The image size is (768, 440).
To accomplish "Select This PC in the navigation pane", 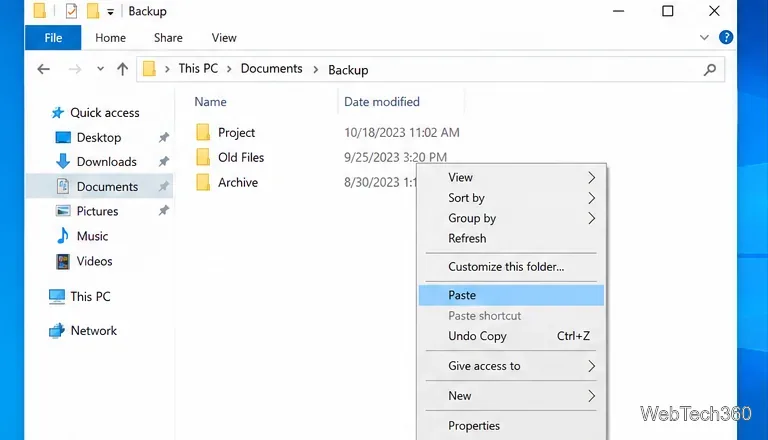I will [90, 296].
